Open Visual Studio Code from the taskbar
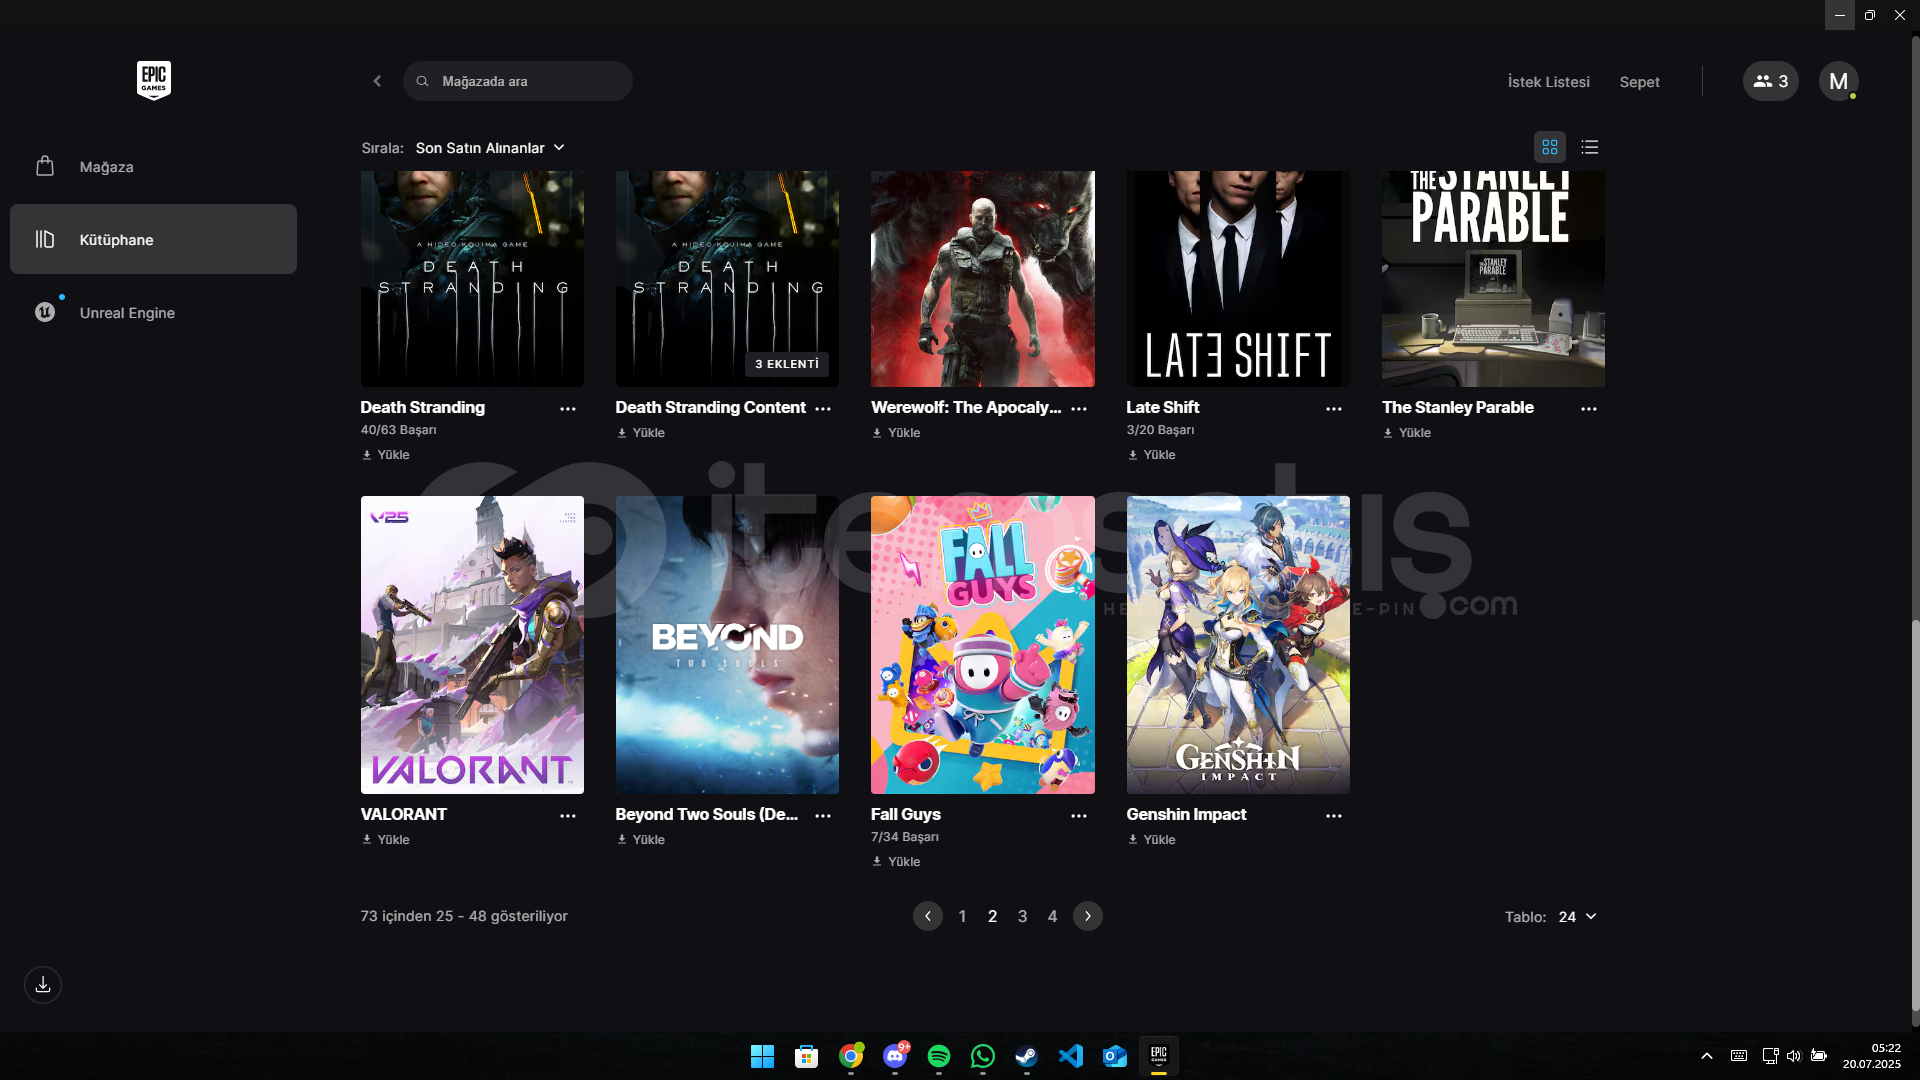Screen dimensions: 1920x1080 click(1071, 1056)
